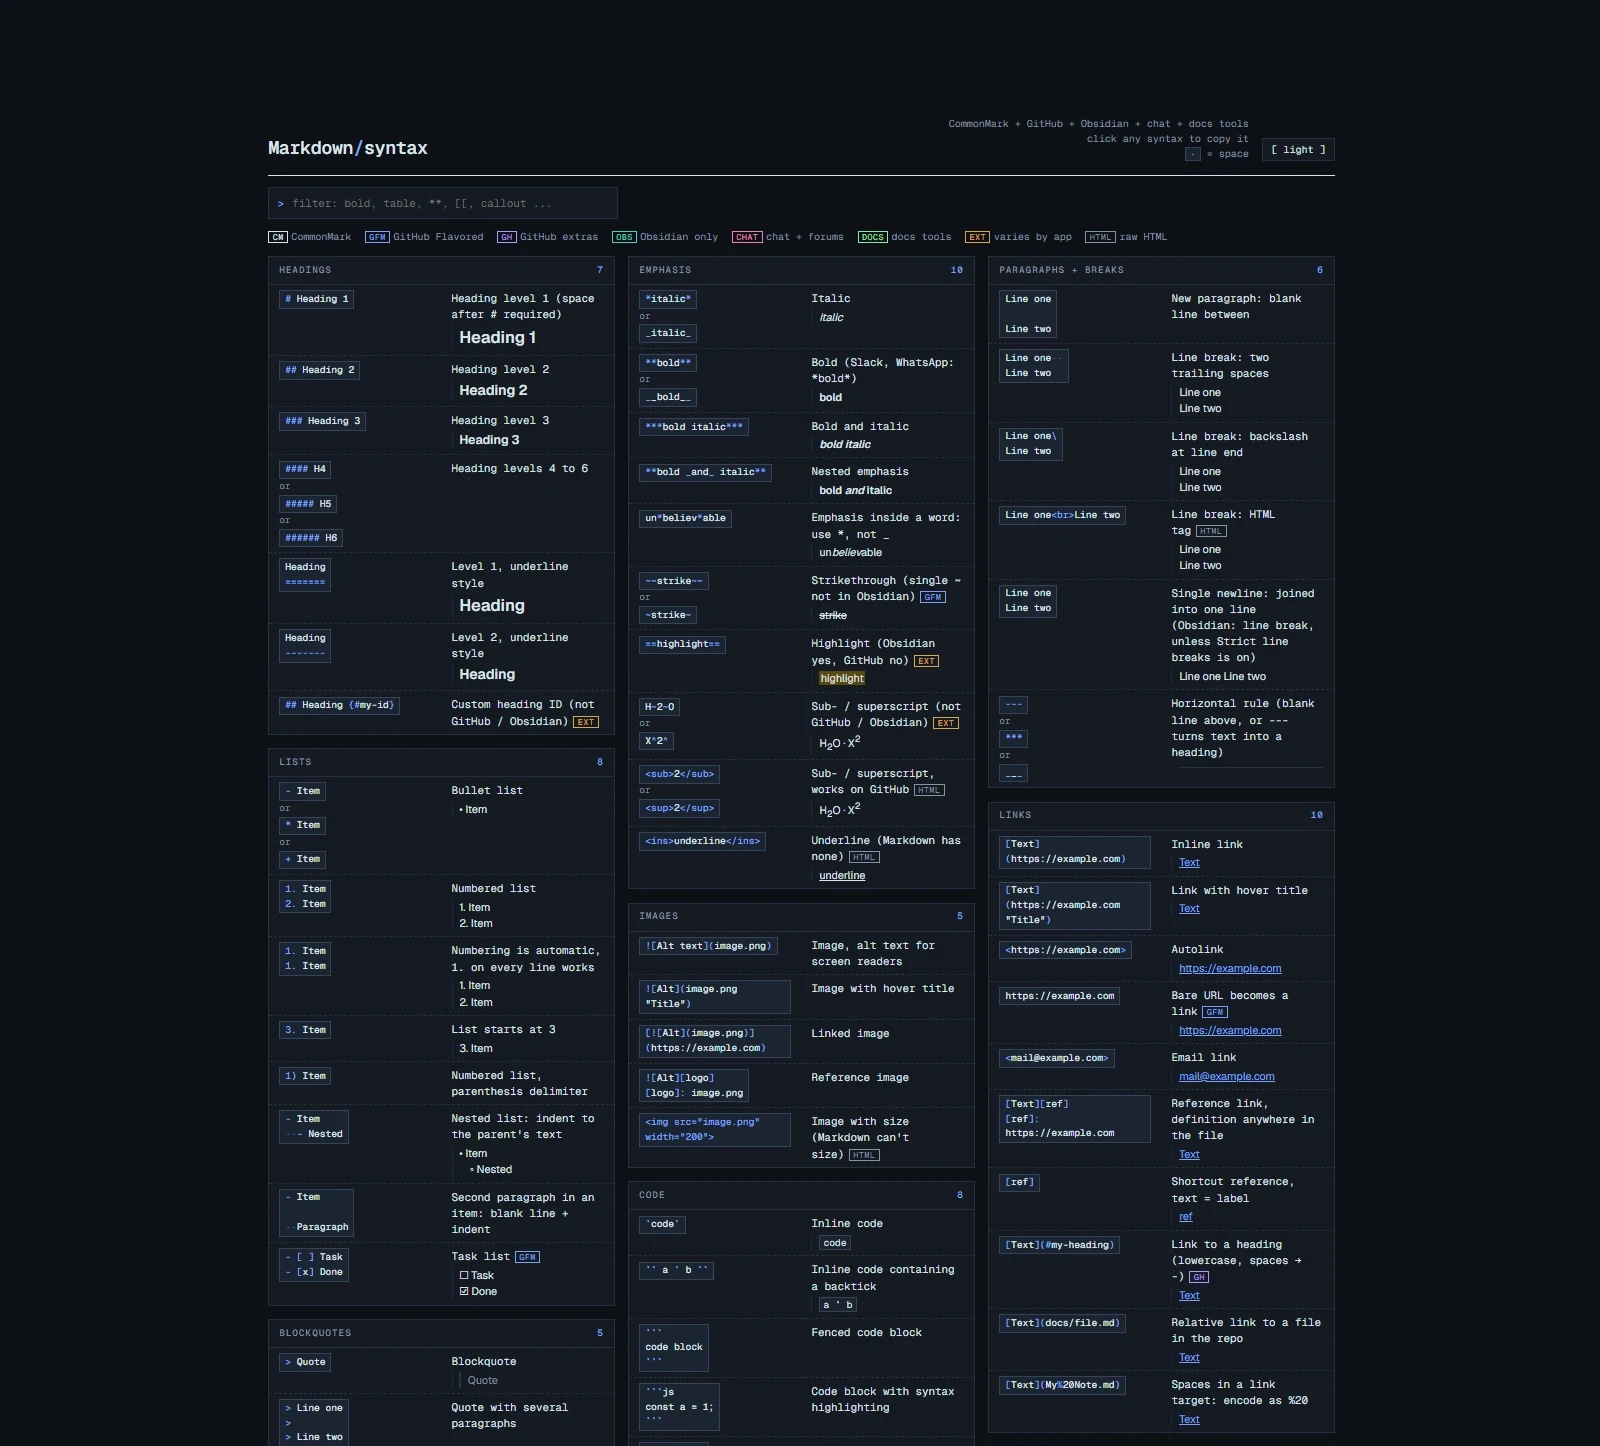
Task: Toggle the light theme button
Action: (1298, 150)
